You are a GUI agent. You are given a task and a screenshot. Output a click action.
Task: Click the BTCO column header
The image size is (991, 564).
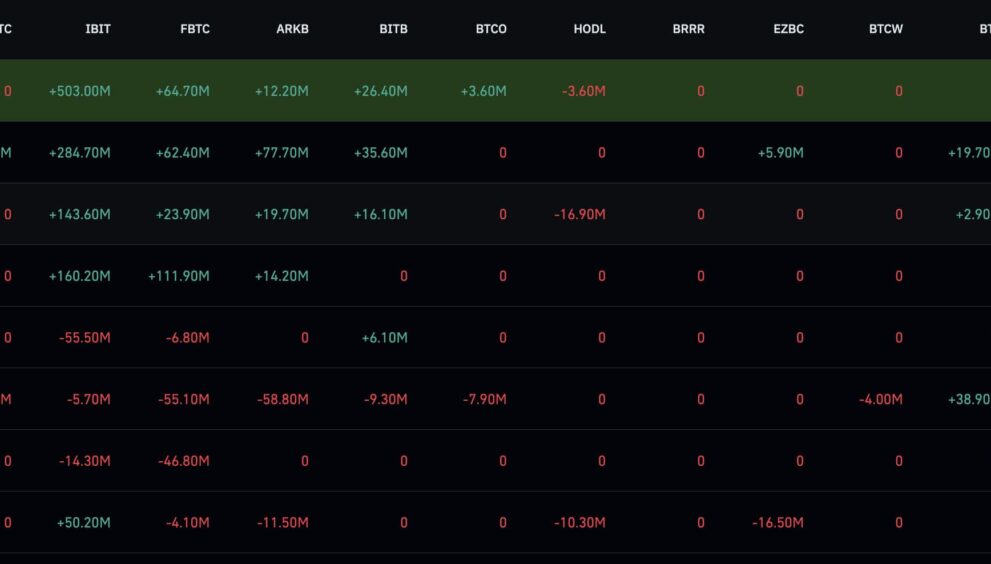pos(491,29)
